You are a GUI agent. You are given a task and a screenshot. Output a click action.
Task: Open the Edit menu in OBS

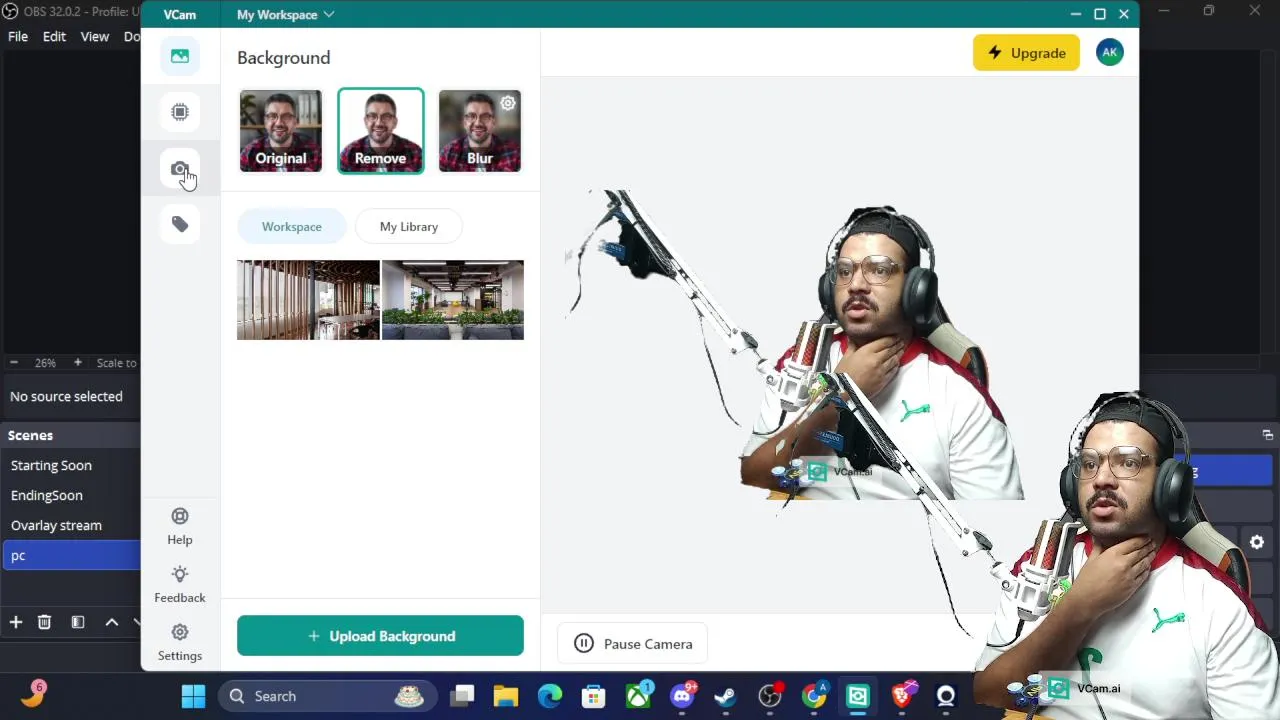point(54,36)
